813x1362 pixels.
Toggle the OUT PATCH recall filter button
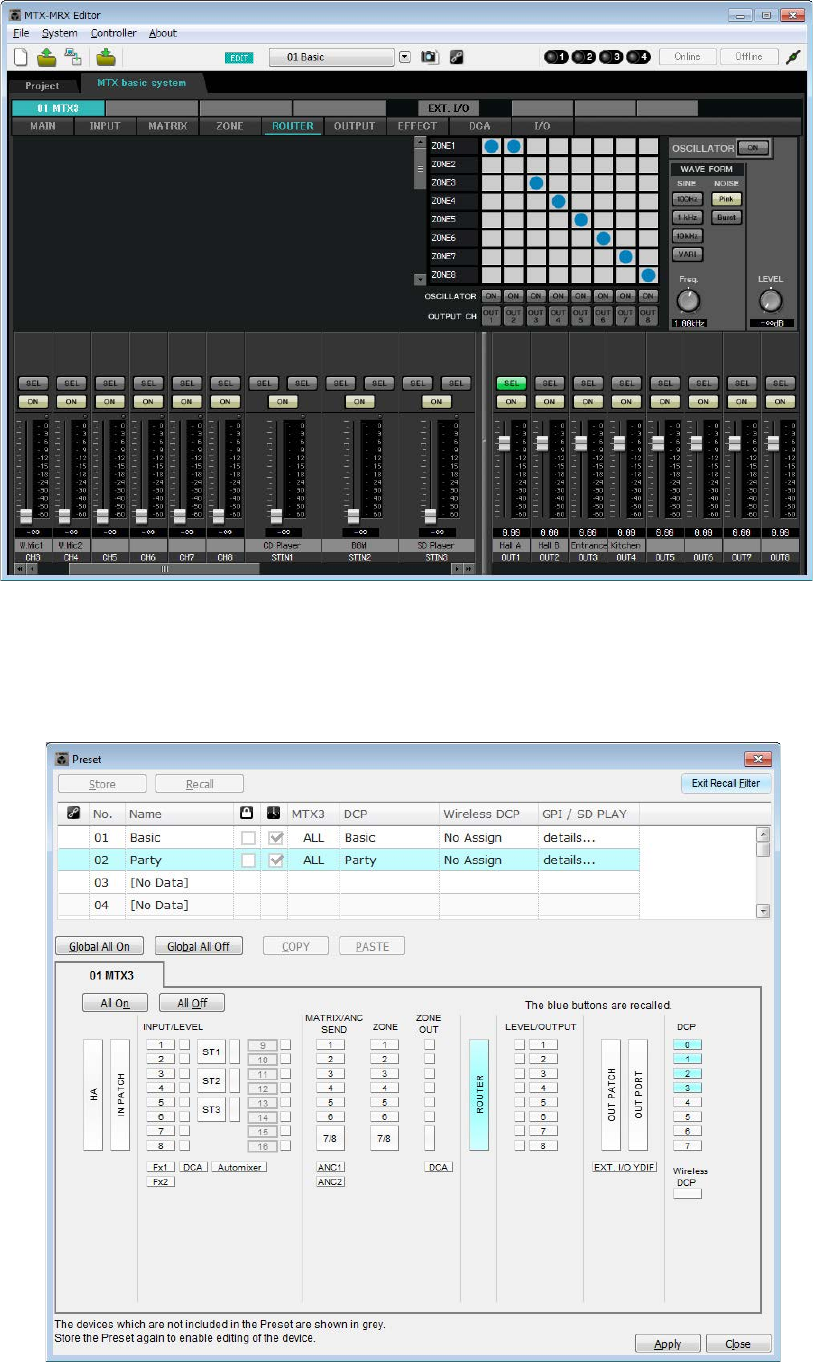[611, 1095]
